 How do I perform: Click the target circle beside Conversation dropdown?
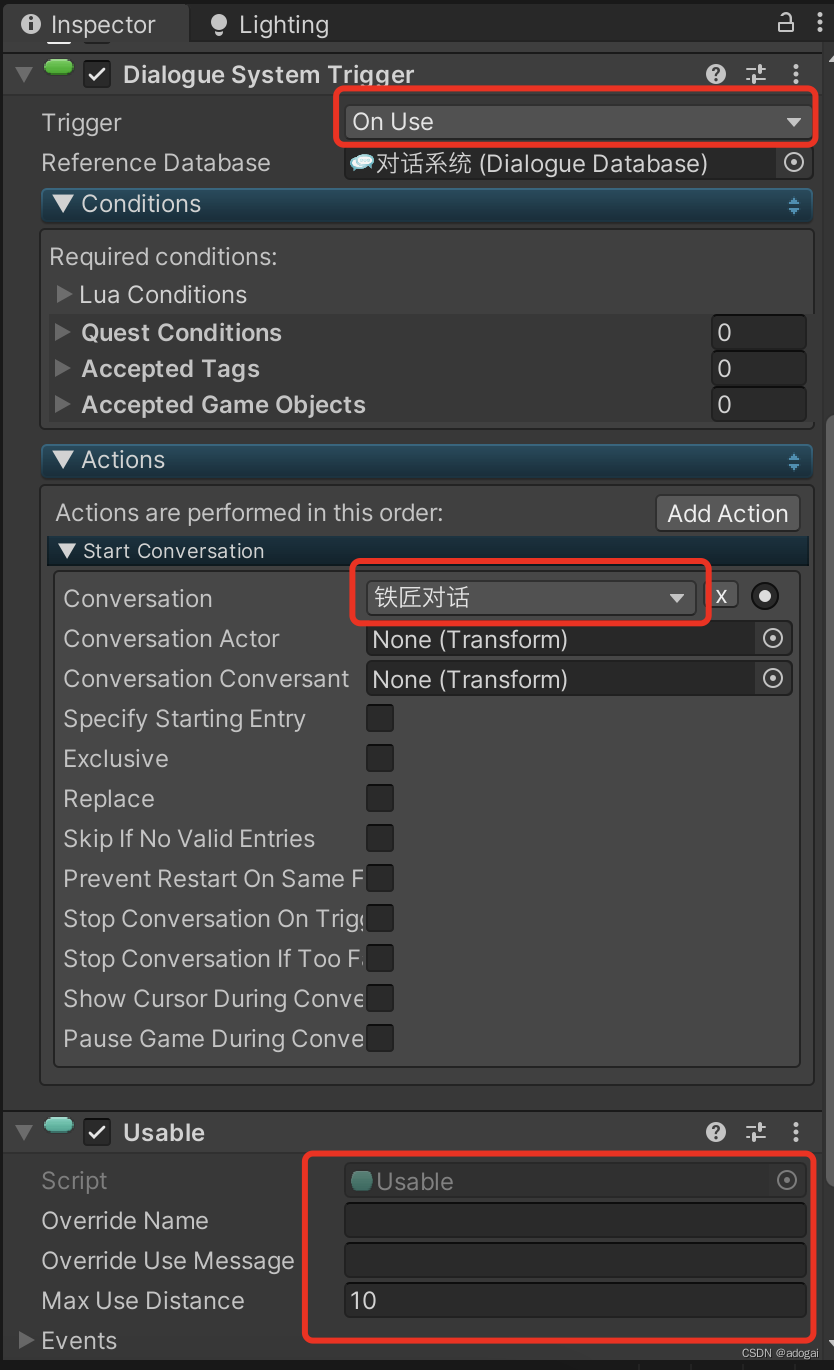click(764, 595)
